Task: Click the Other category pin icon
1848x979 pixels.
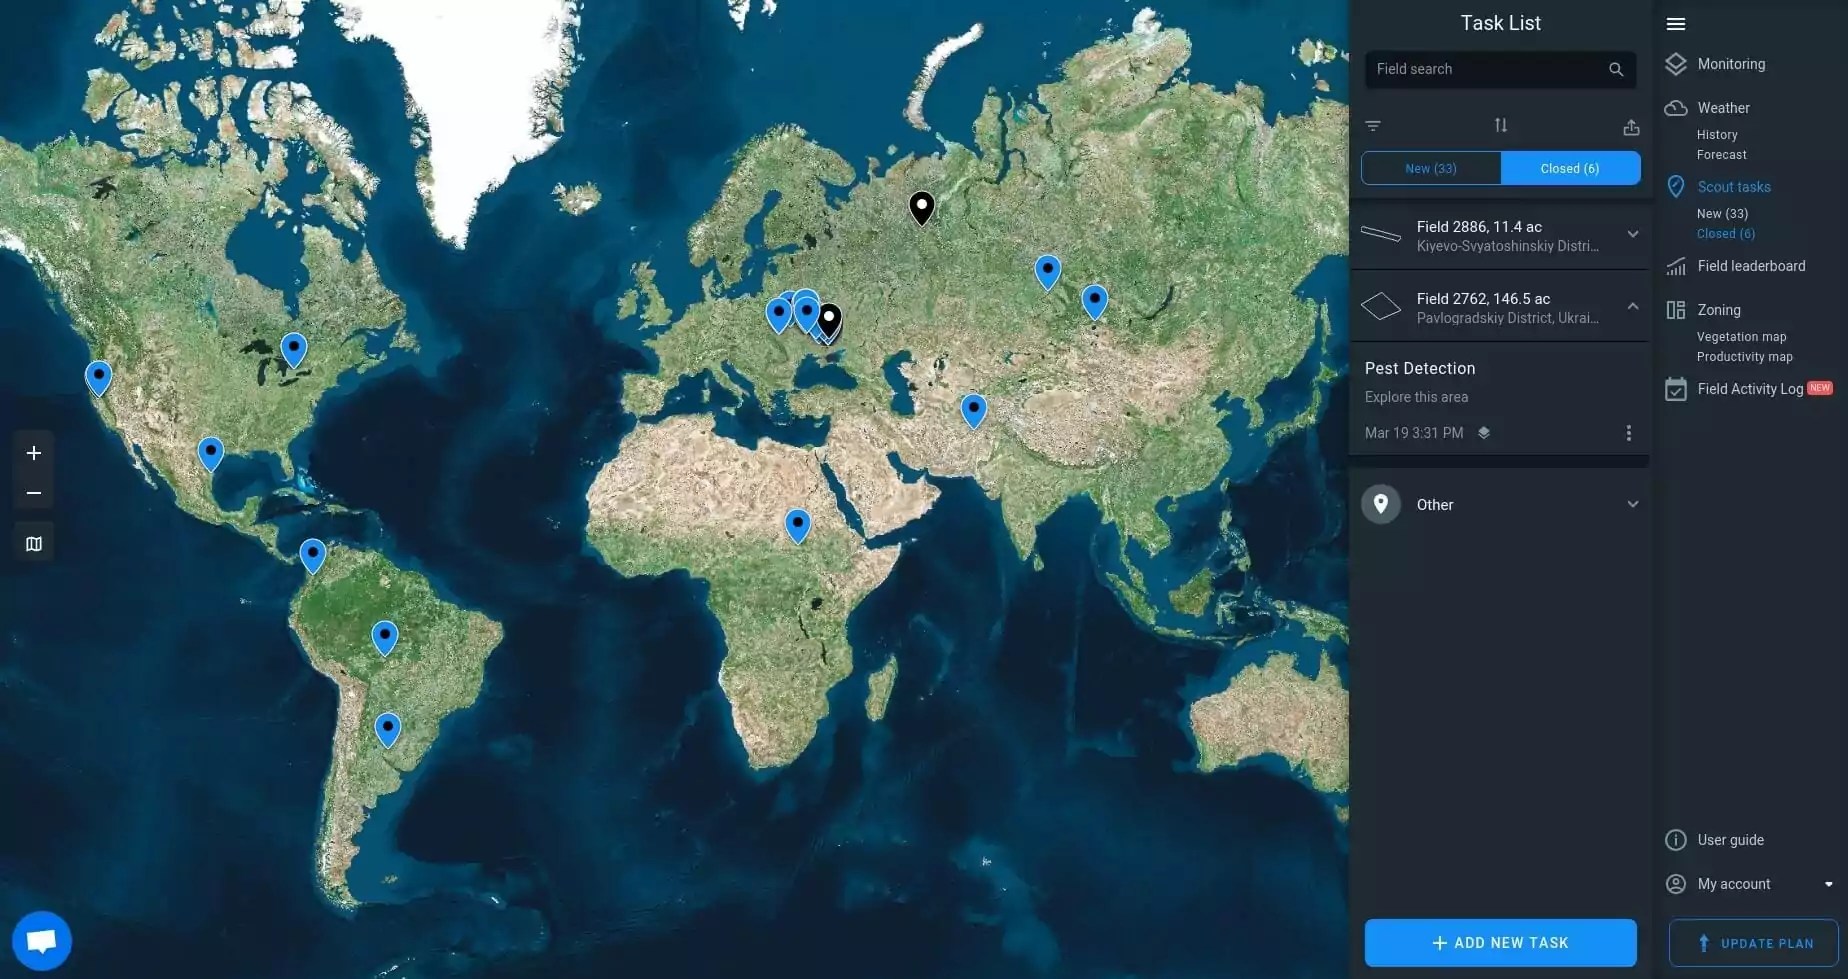Action: click(1381, 505)
